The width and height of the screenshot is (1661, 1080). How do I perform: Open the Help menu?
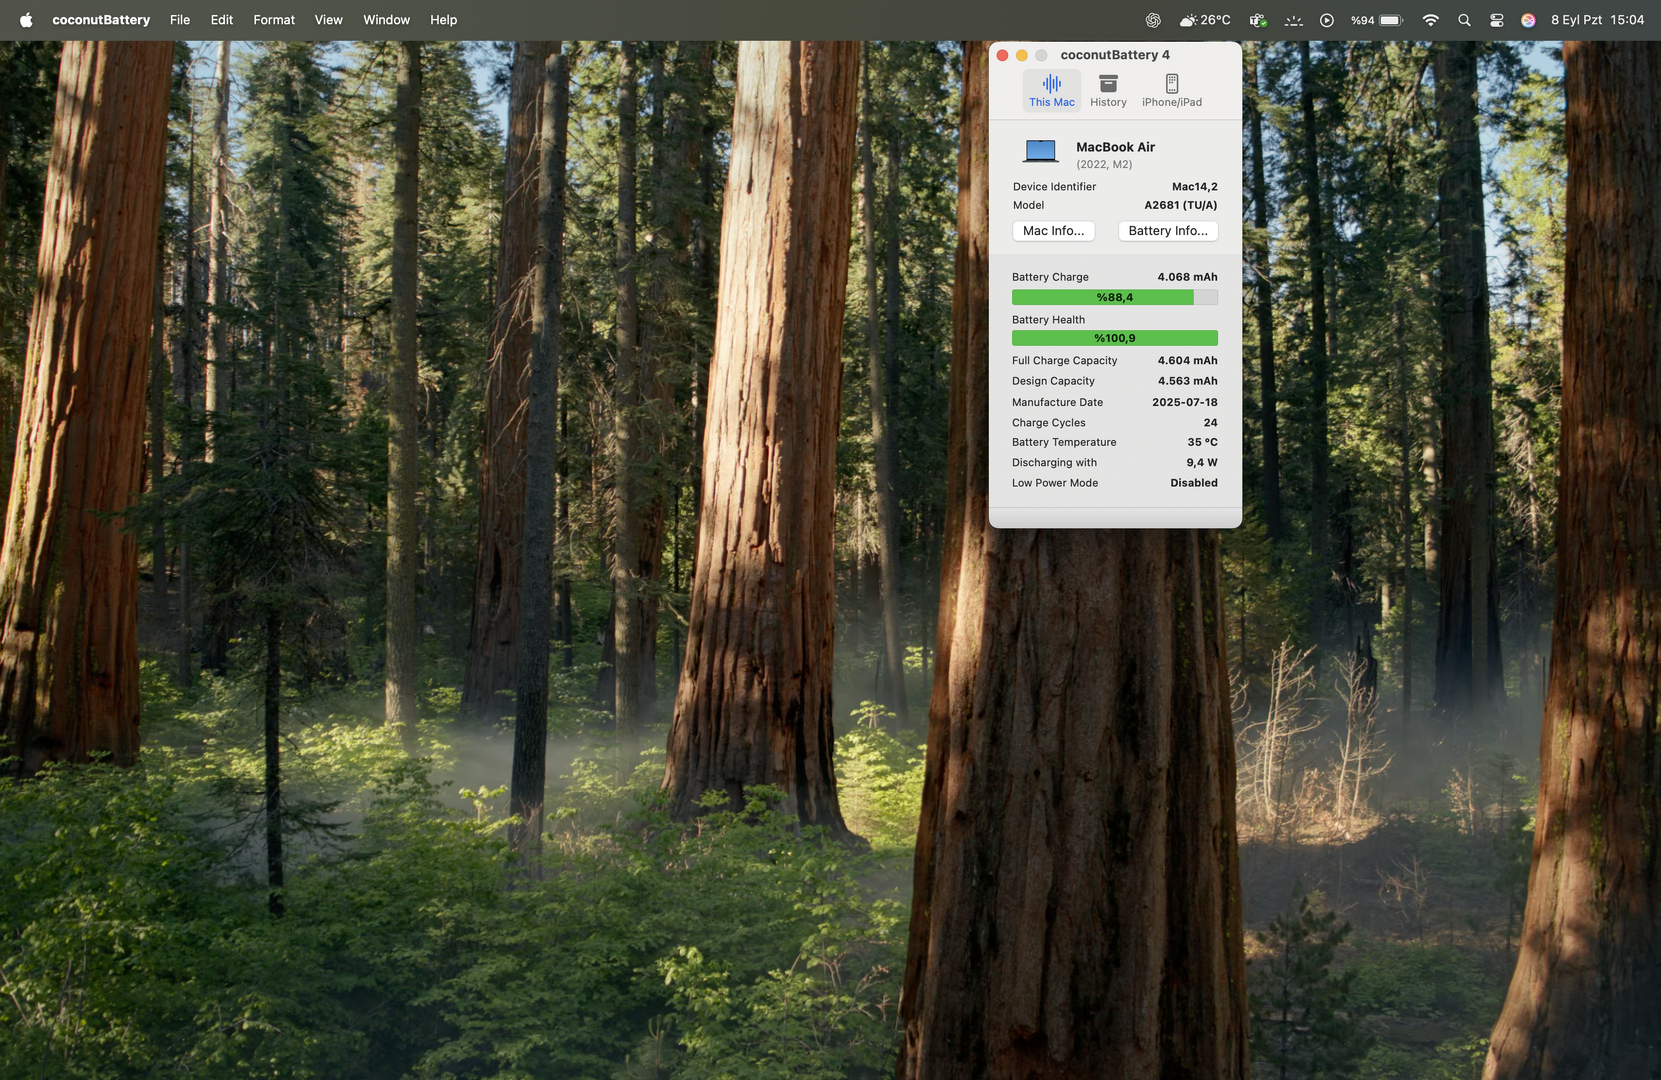[444, 20]
